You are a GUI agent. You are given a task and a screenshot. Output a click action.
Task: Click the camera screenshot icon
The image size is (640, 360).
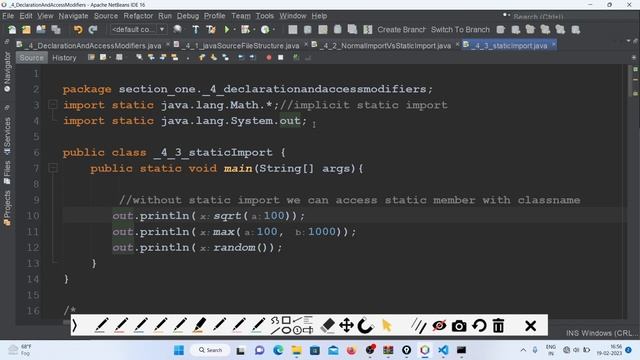(459, 326)
